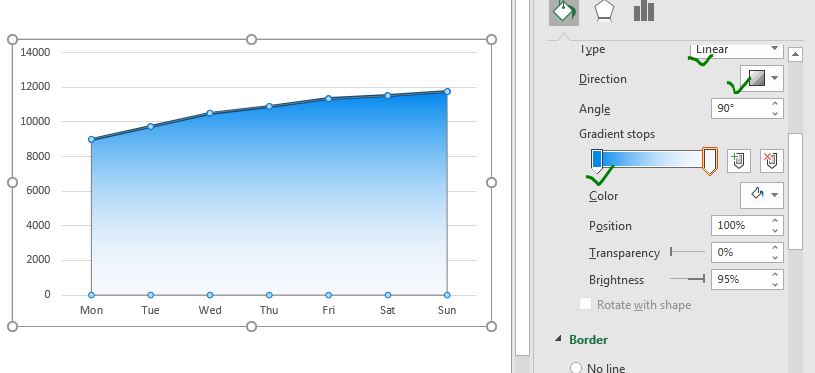Select the Thu data point on the line

[x=269, y=106]
